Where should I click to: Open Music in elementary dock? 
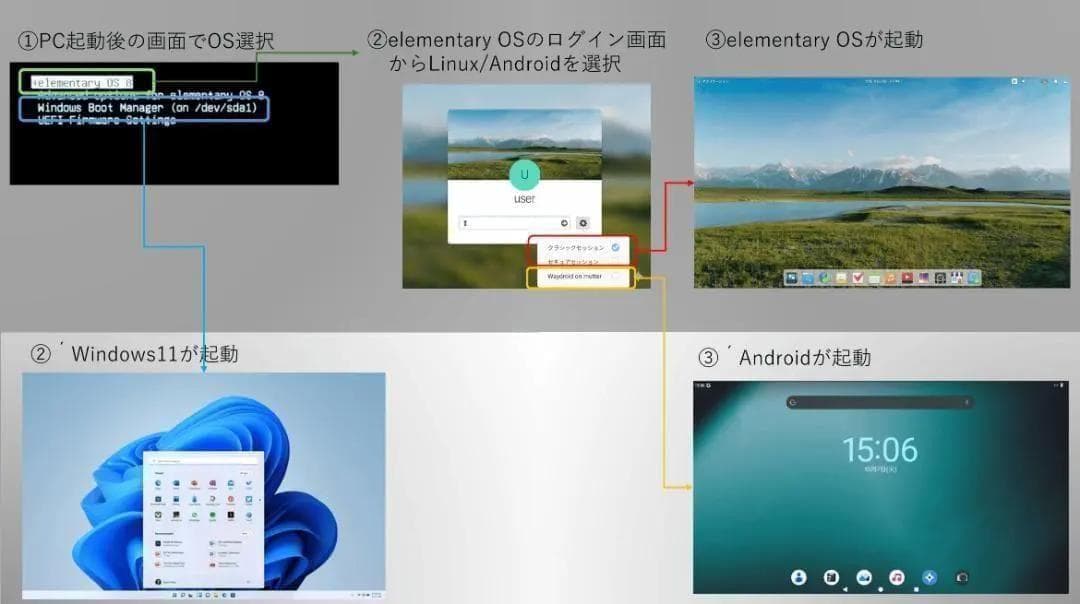click(x=891, y=278)
